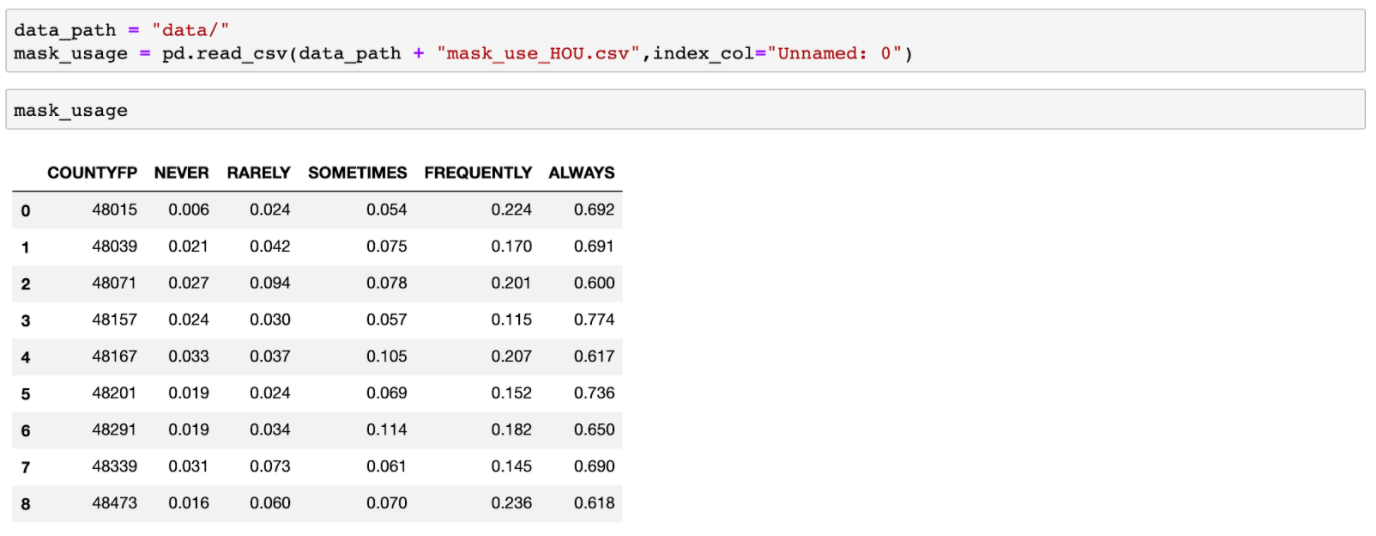The width and height of the screenshot is (1376, 536).
Task: Click the county code 48201 cell
Action: coord(114,393)
